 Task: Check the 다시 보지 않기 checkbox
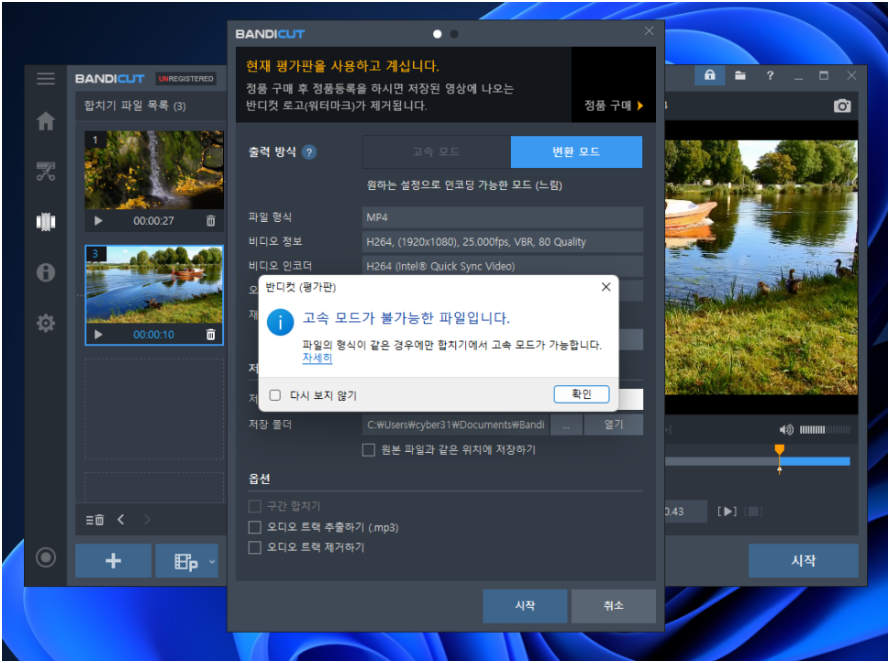275,395
